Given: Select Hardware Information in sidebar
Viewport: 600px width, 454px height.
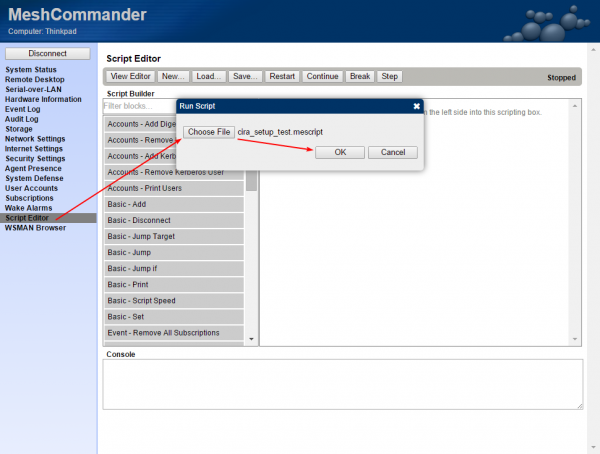Looking at the screenshot, I should point(43,99).
